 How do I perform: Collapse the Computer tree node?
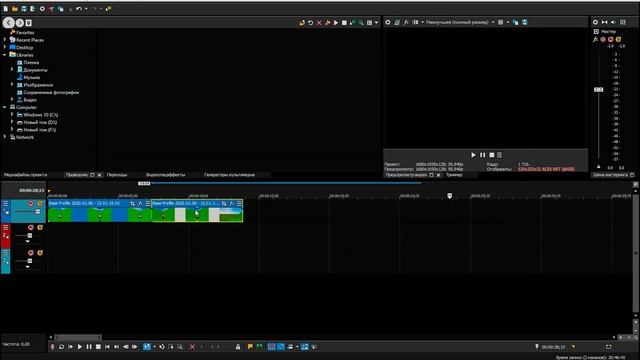[5, 107]
